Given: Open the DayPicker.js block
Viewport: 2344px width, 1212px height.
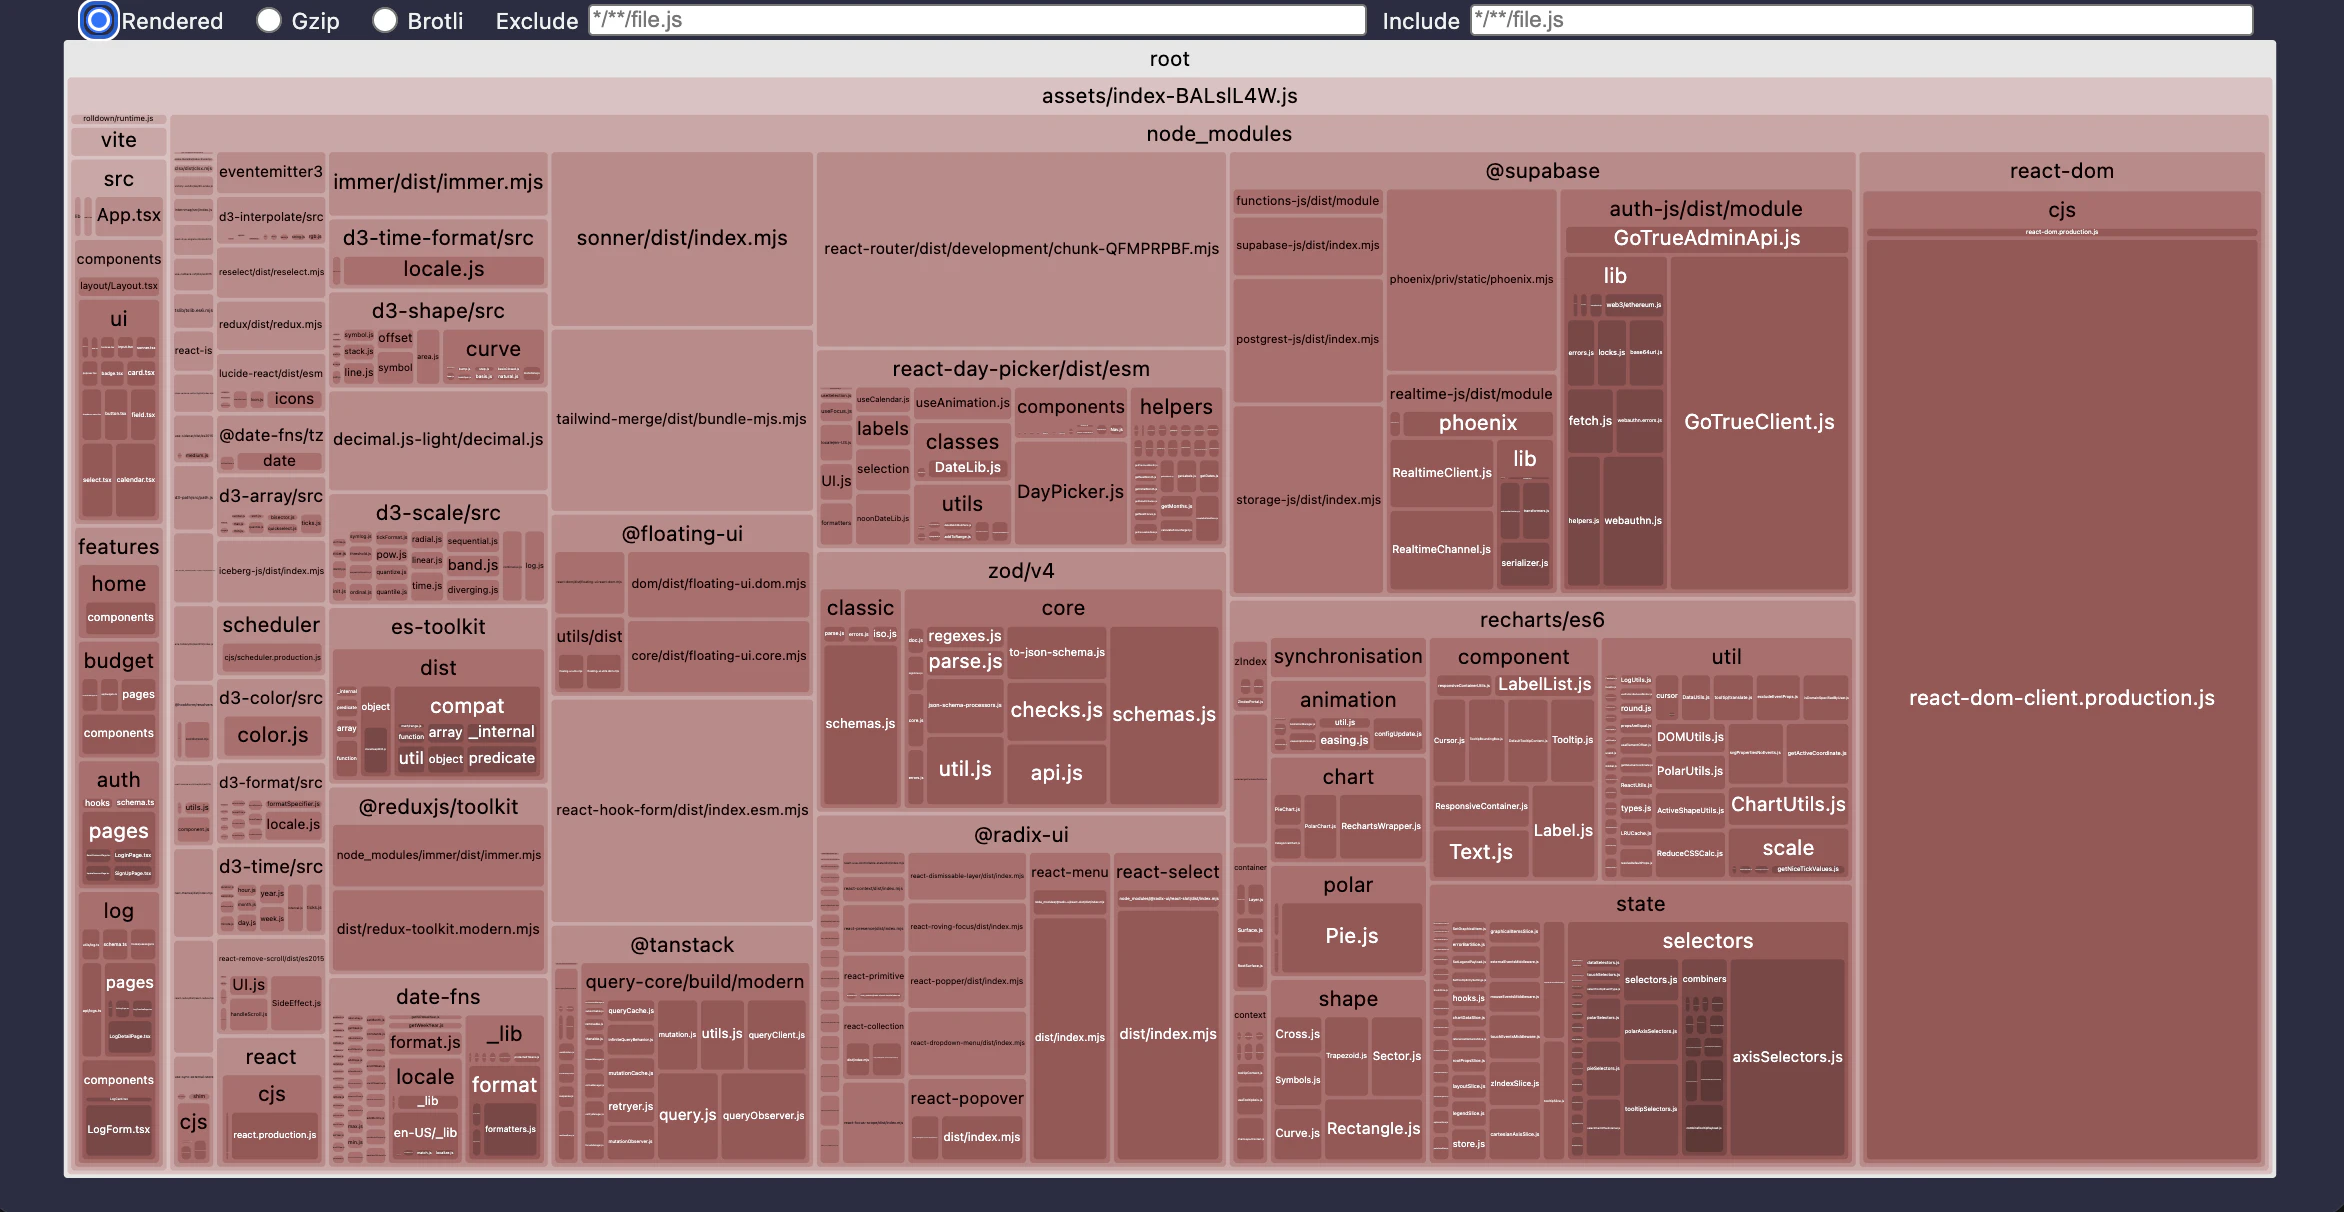Looking at the screenshot, I should (x=1070, y=492).
